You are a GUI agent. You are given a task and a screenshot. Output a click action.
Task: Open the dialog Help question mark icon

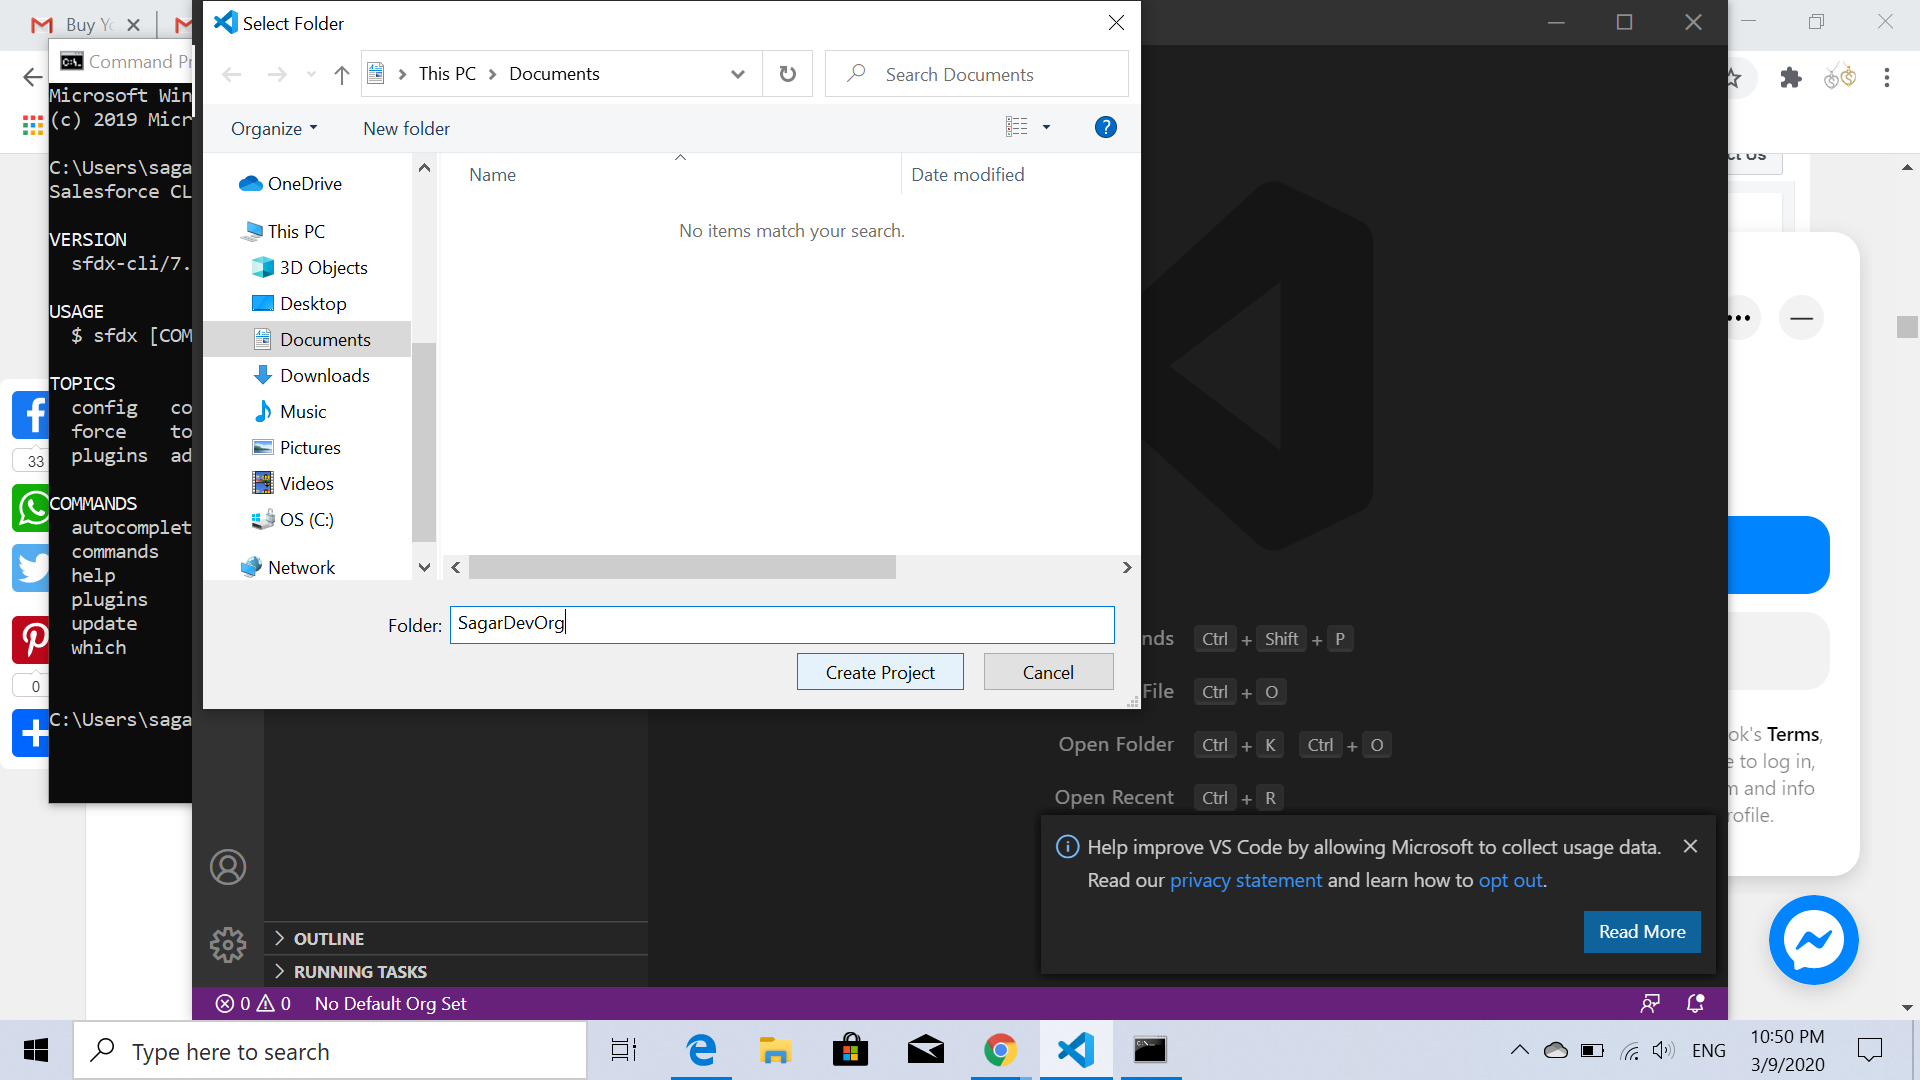click(x=1105, y=127)
